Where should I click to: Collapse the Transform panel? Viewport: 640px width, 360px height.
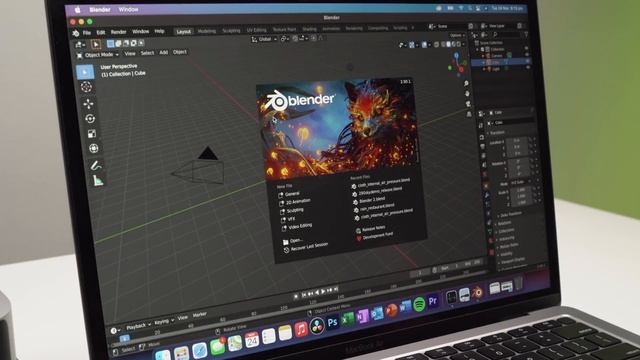pyautogui.click(x=496, y=133)
